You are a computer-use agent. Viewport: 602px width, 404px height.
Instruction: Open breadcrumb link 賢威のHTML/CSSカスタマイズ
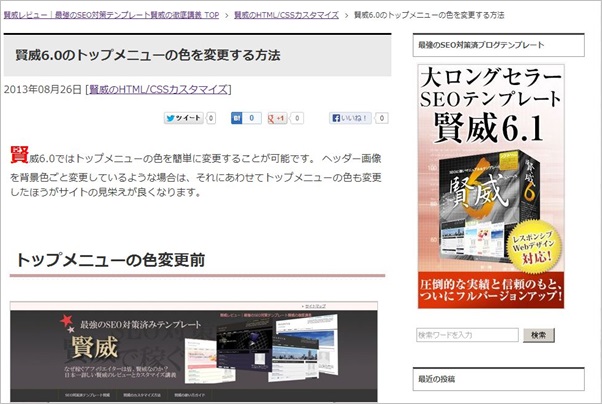pyautogui.click(x=286, y=15)
